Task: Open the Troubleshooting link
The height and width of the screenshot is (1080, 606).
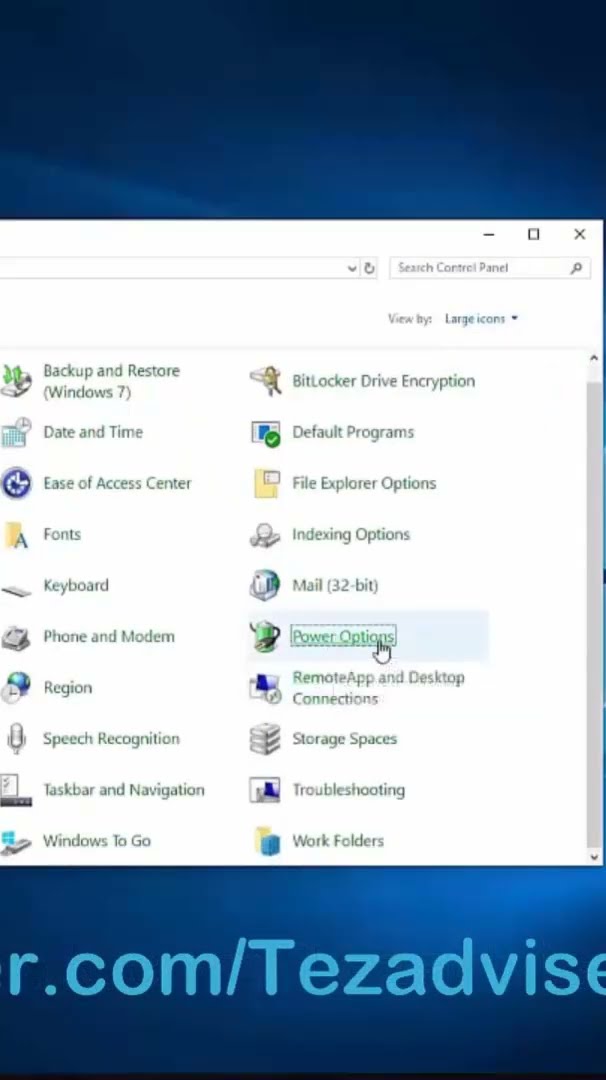Action: 348,789
